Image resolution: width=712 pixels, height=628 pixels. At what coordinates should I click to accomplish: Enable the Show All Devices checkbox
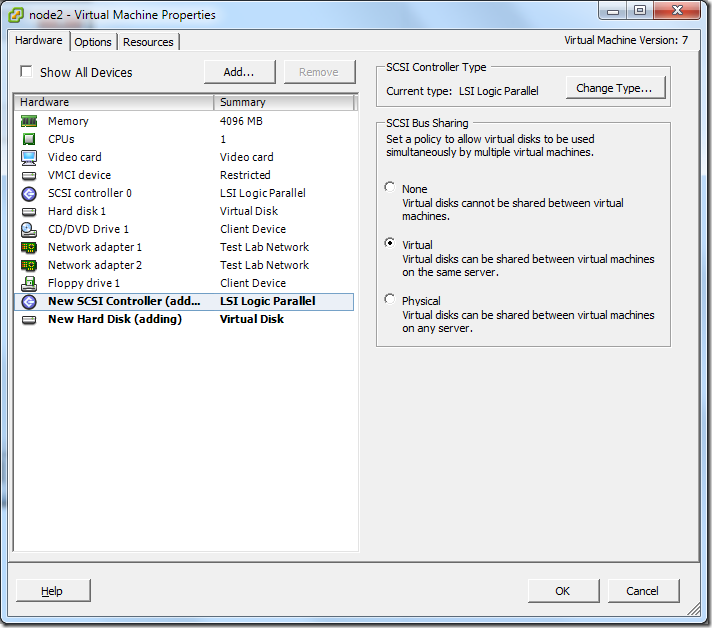point(26,72)
